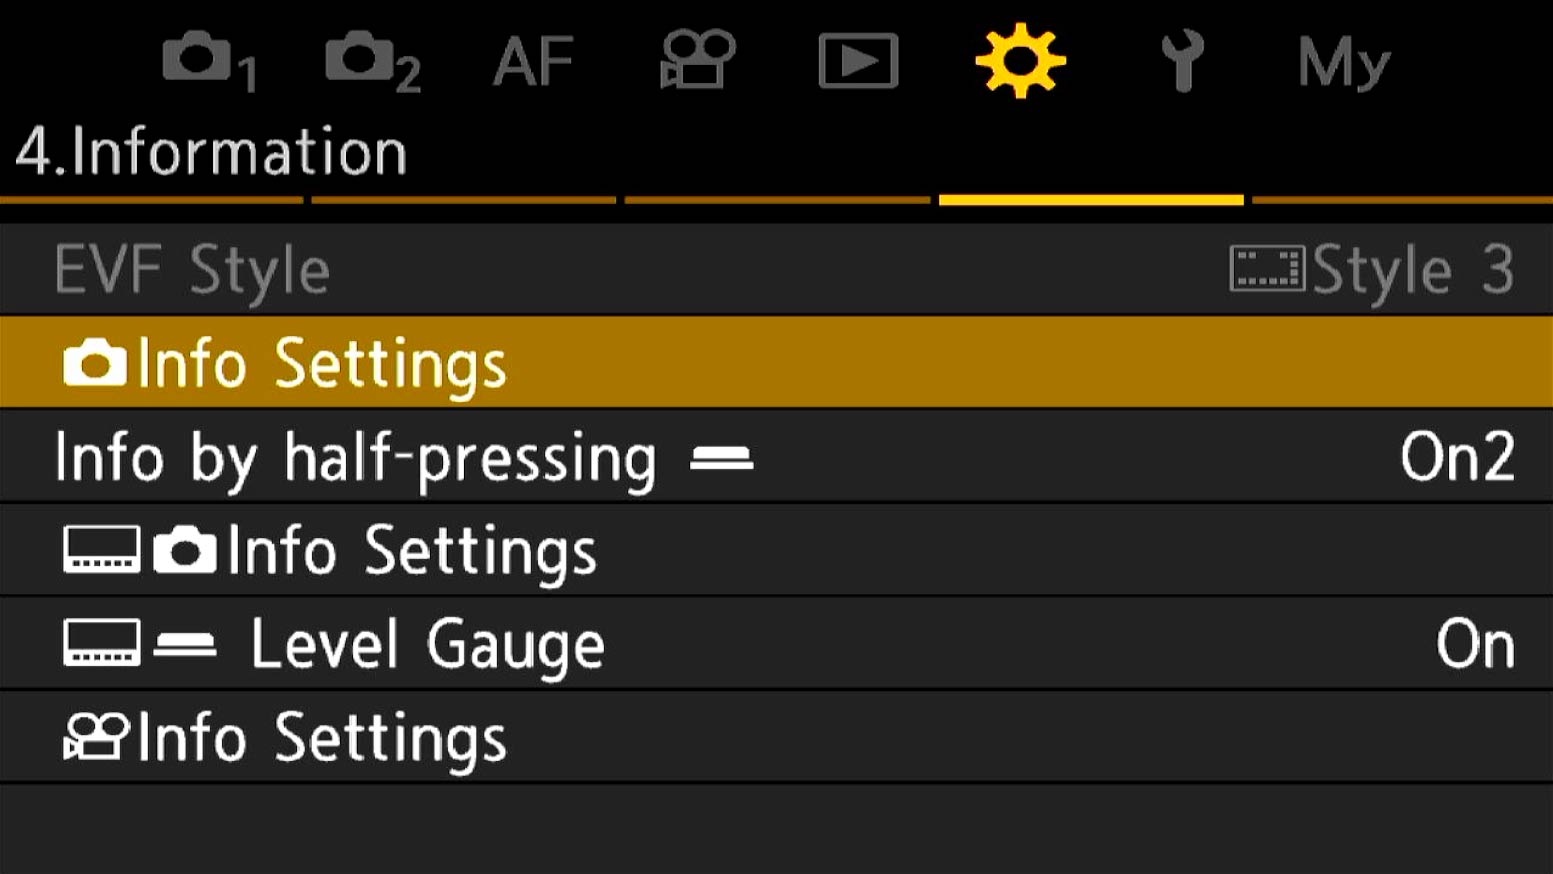
Task: Toggle the Level Gauge On value
Action: (1475, 644)
